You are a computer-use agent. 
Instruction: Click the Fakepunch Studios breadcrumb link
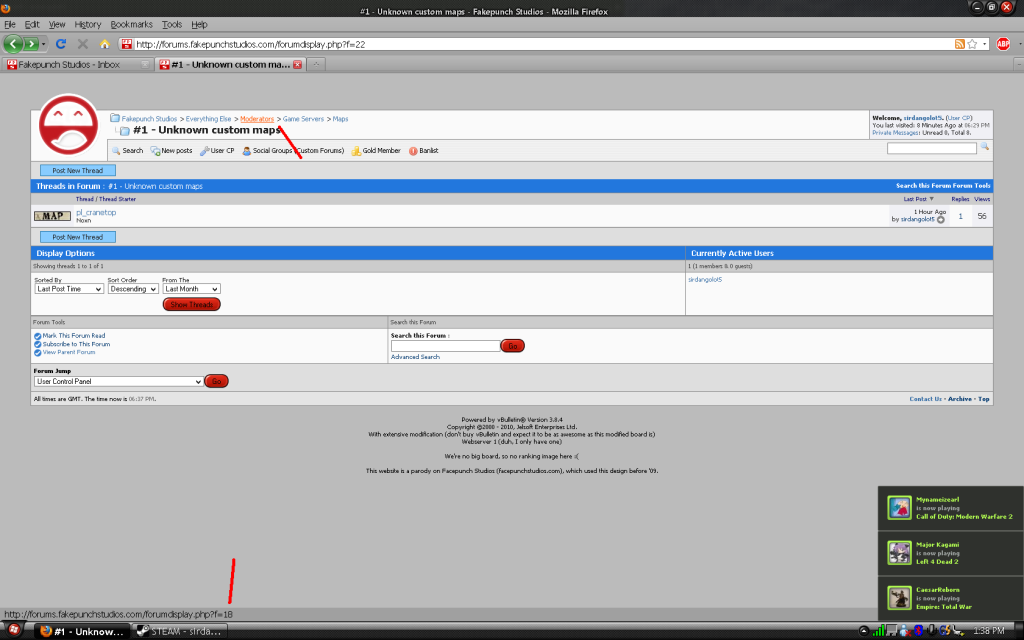point(149,119)
